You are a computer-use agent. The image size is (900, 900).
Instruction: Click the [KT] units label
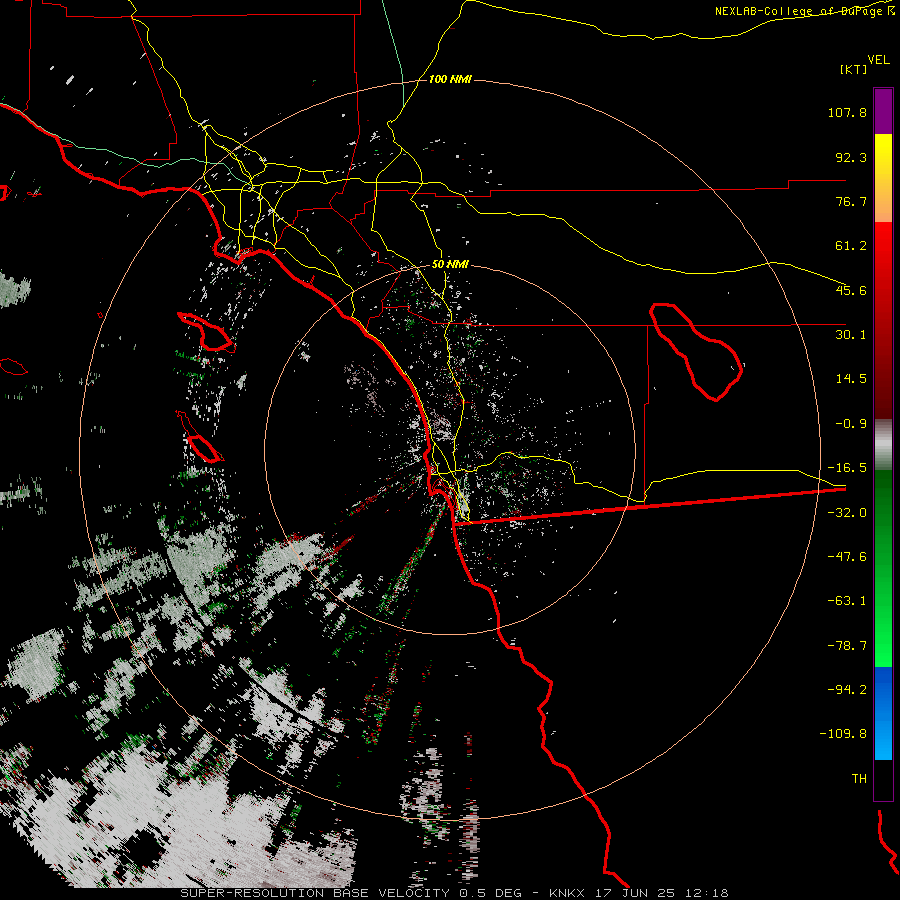[854, 69]
